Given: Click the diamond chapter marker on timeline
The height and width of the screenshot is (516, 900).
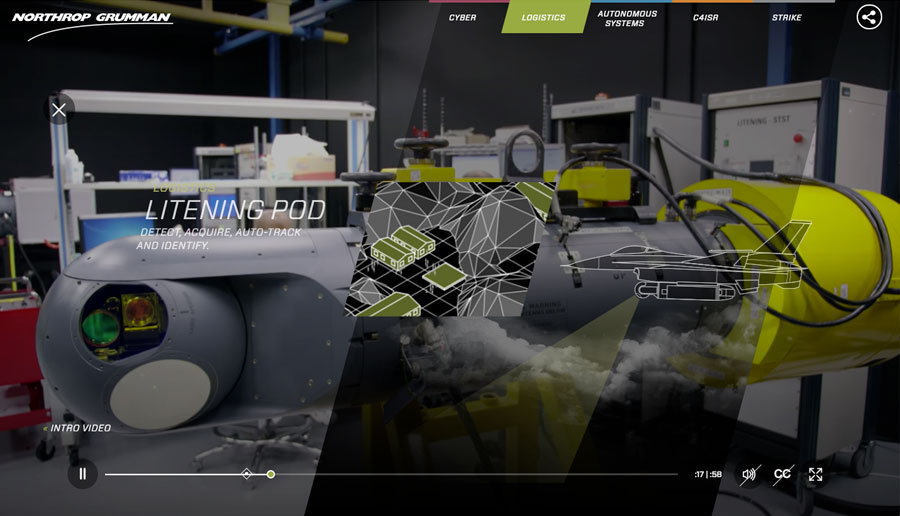Looking at the screenshot, I should (x=247, y=474).
